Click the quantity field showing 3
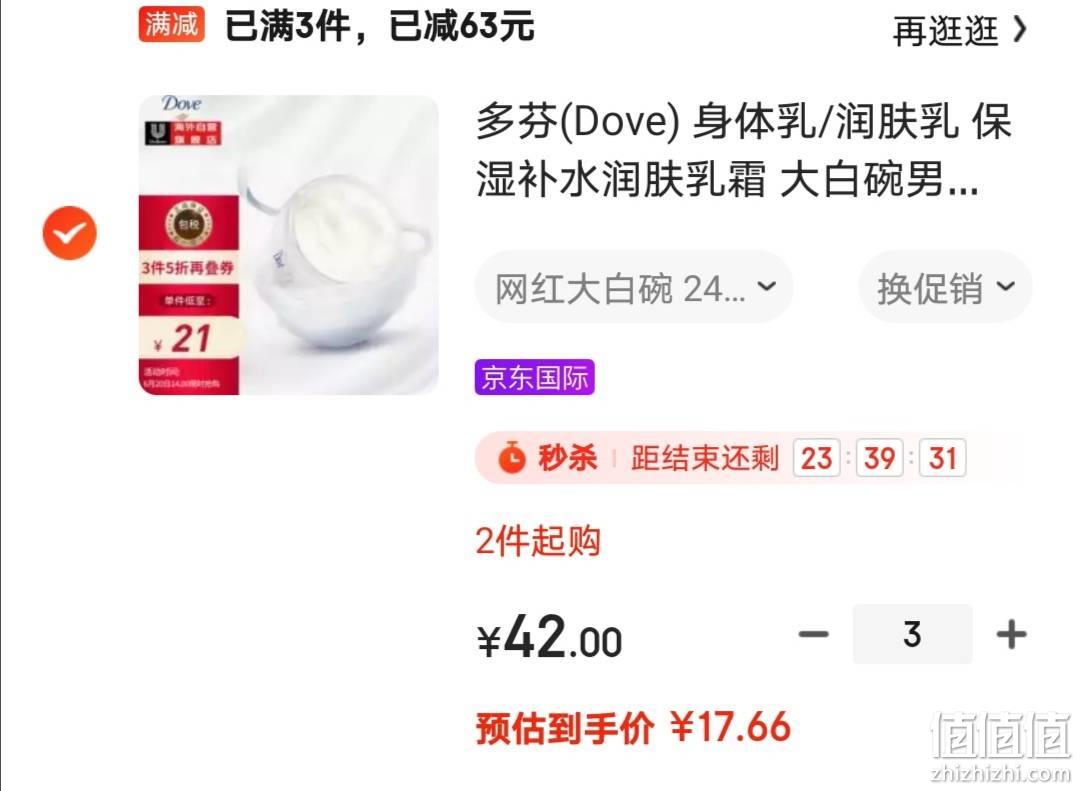Image resolution: width=1080 pixels, height=791 pixels. [x=912, y=634]
